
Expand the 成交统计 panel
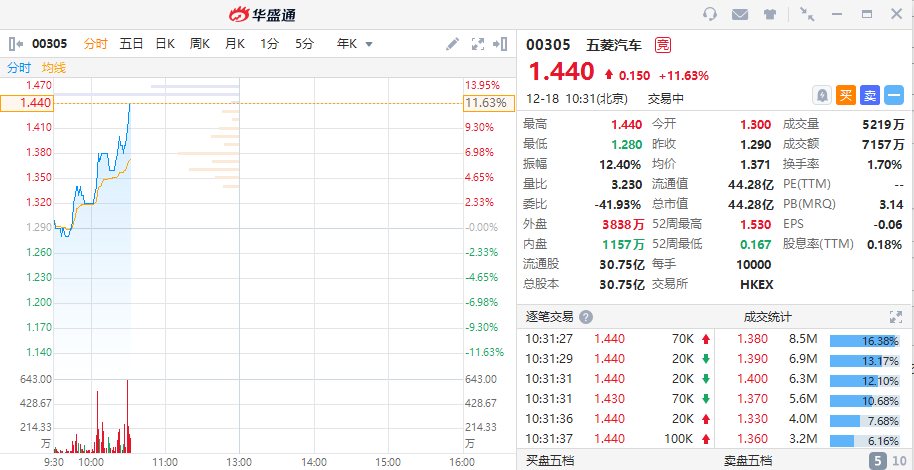tap(896, 317)
